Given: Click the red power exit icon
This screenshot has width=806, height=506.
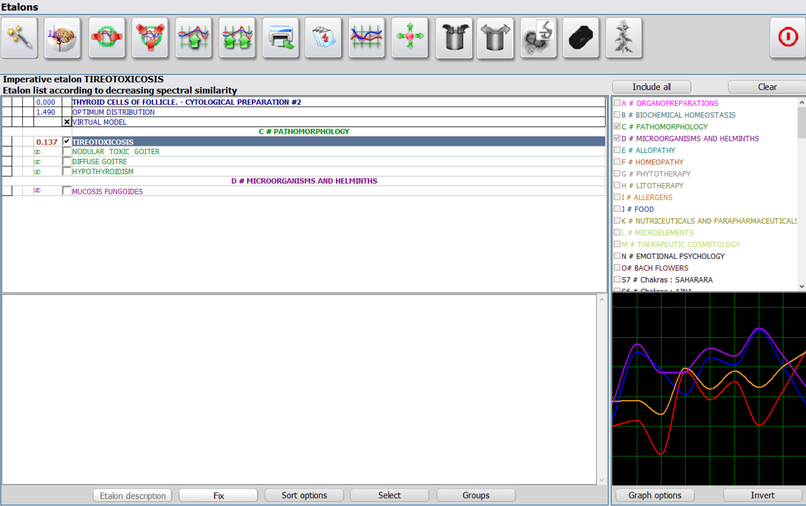Looking at the screenshot, I should [783, 38].
